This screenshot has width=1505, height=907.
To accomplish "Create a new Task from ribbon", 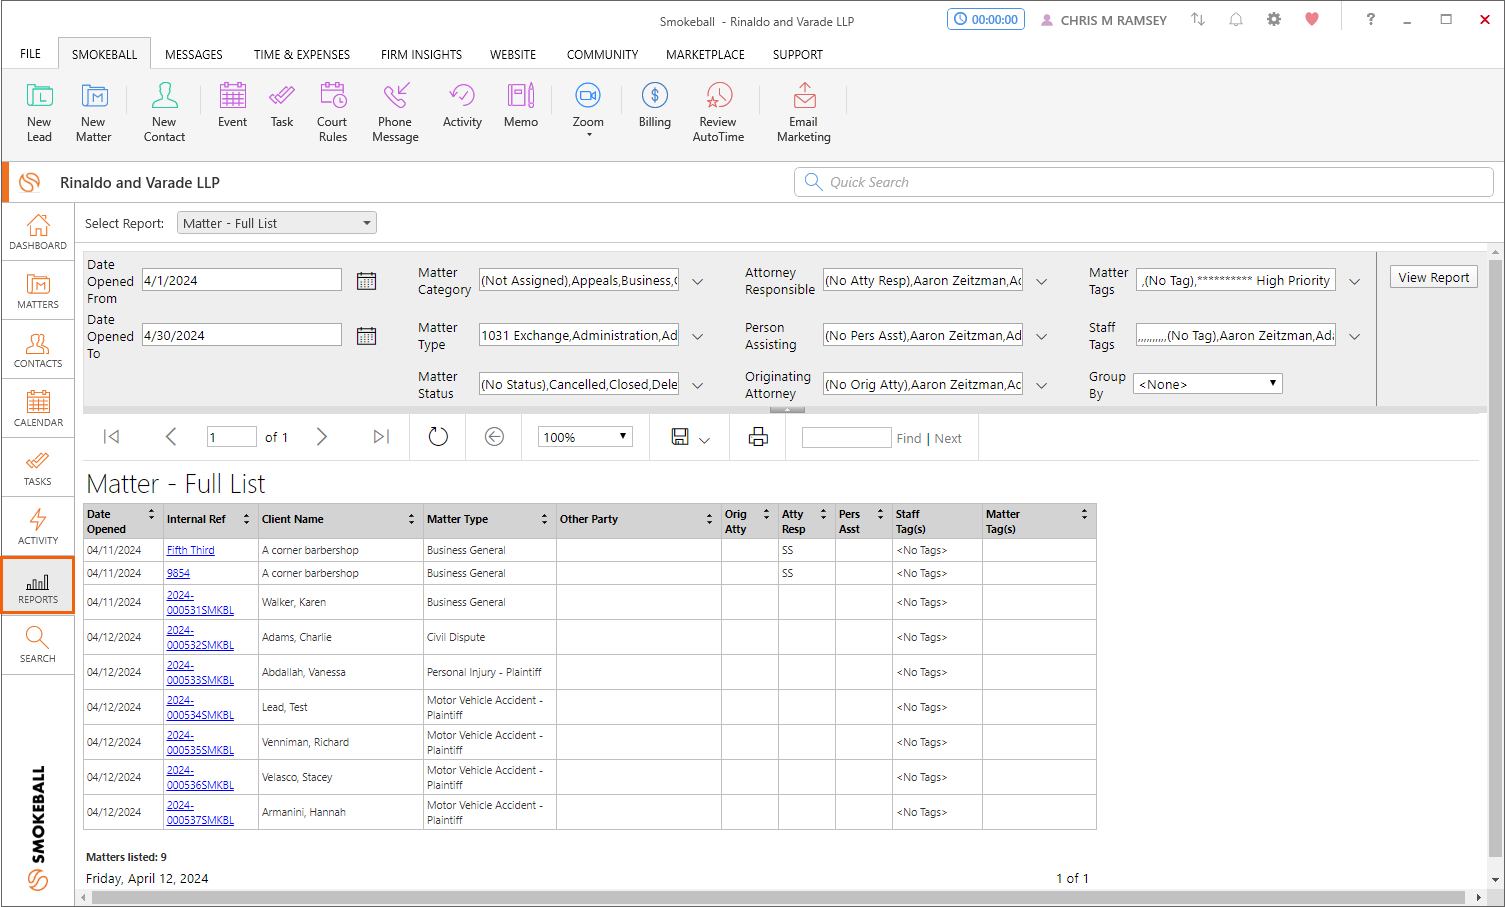I will [x=282, y=106].
